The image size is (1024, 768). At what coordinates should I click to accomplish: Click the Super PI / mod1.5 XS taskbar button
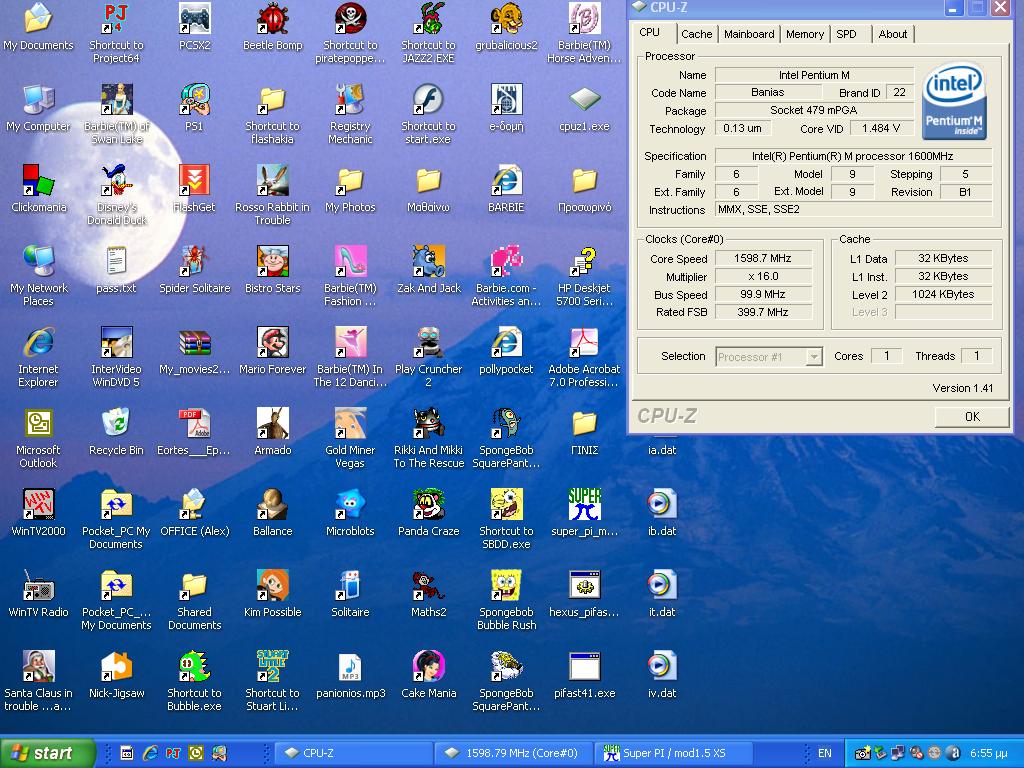click(673, 753)
